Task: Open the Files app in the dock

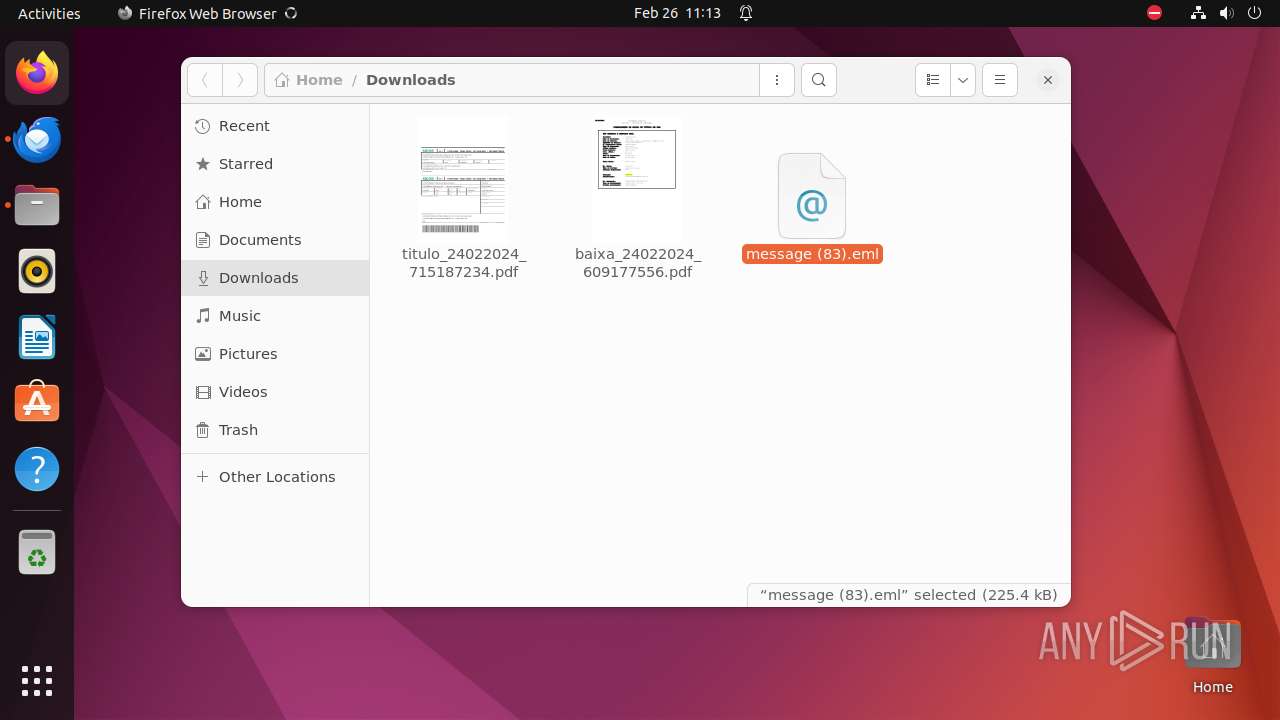Action: (37, 206)
